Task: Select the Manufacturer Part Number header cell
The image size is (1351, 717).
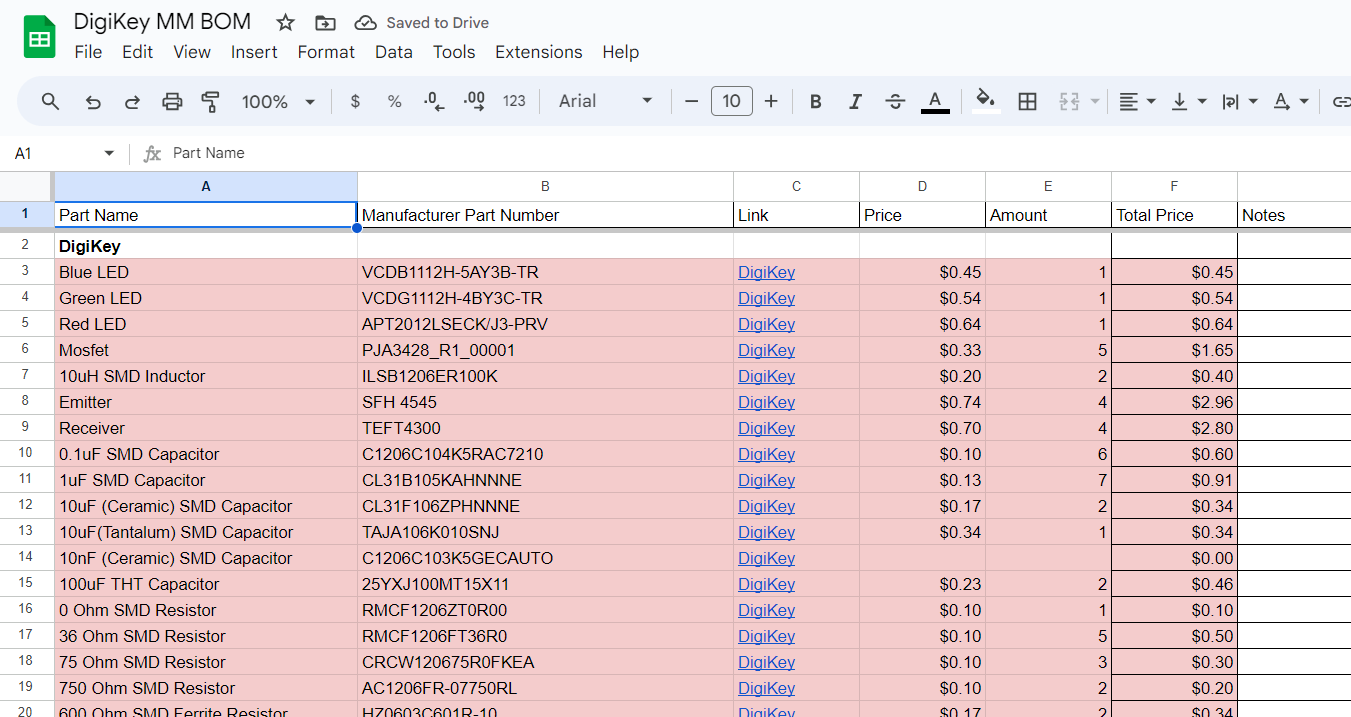Action: 545,215
